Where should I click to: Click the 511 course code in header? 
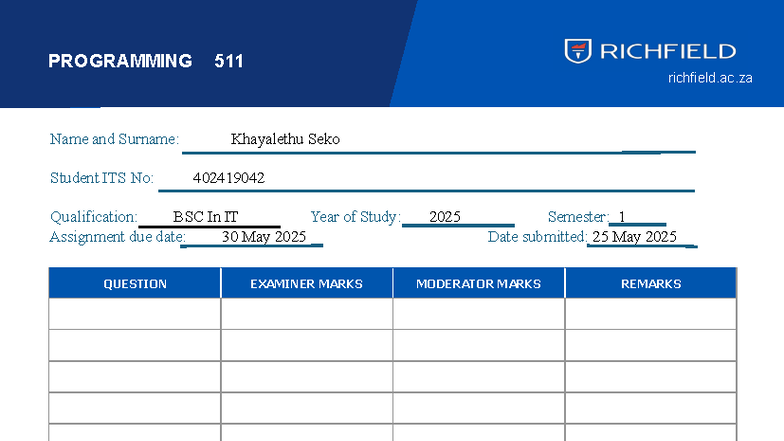[229, 61]
